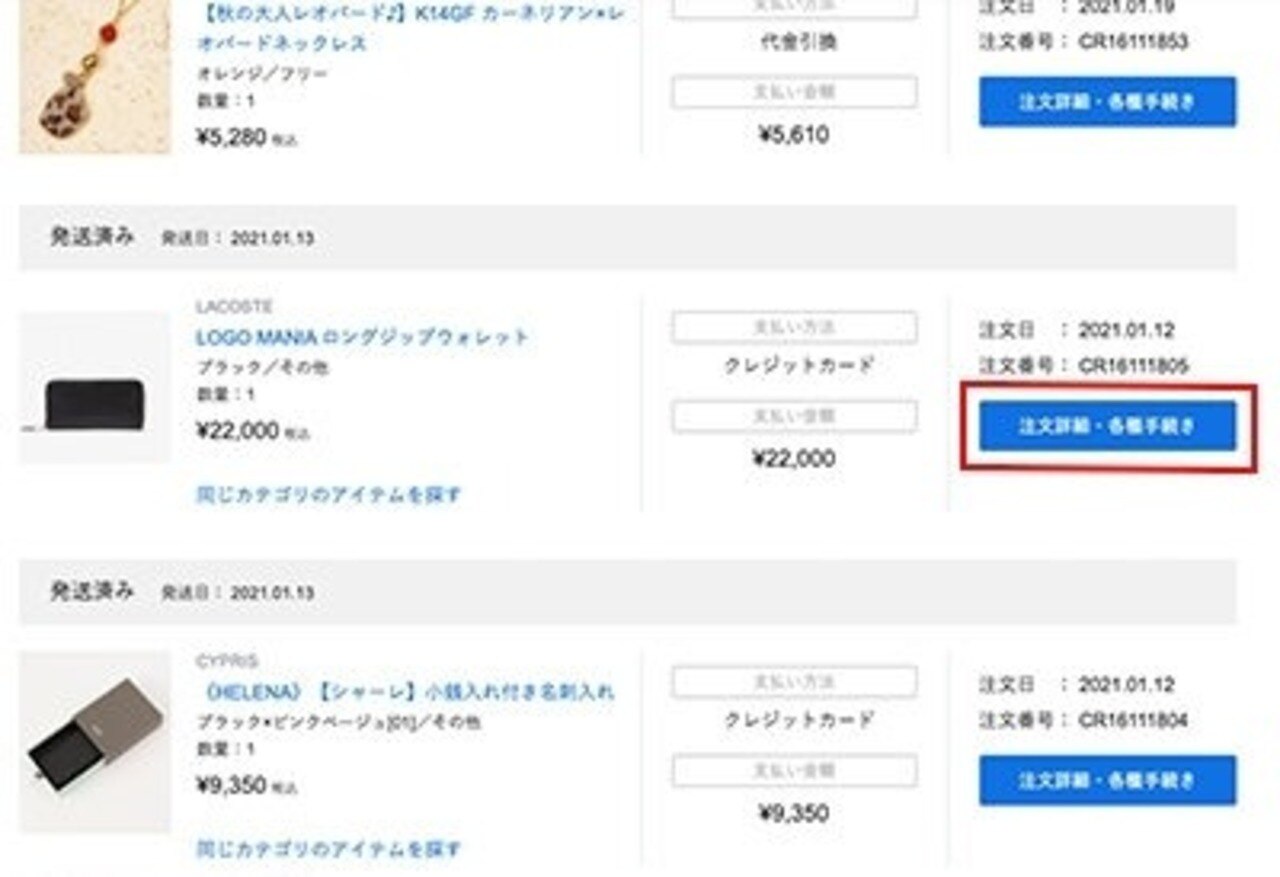The image size is (1280, 877).
Task: Click the 支払い方法 box in the LACOSTE order
Action: click(794, 328)
